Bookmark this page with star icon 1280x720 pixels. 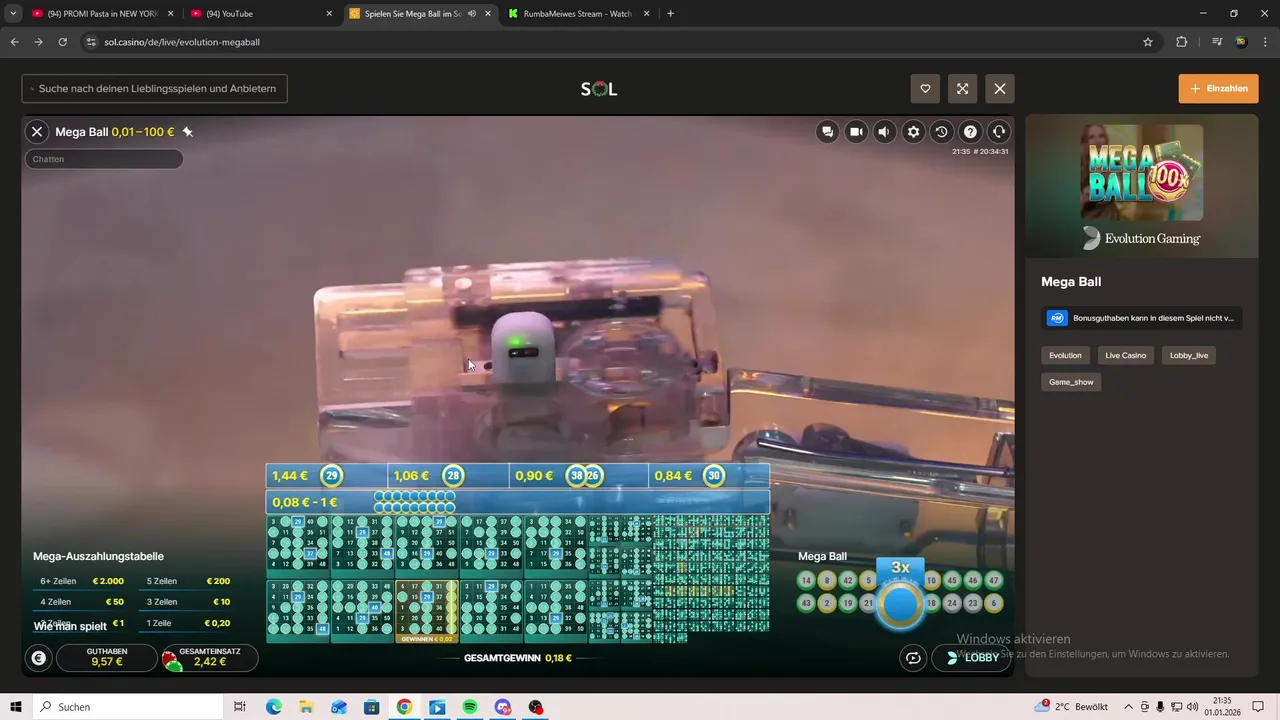click(x=1148, y=42)
